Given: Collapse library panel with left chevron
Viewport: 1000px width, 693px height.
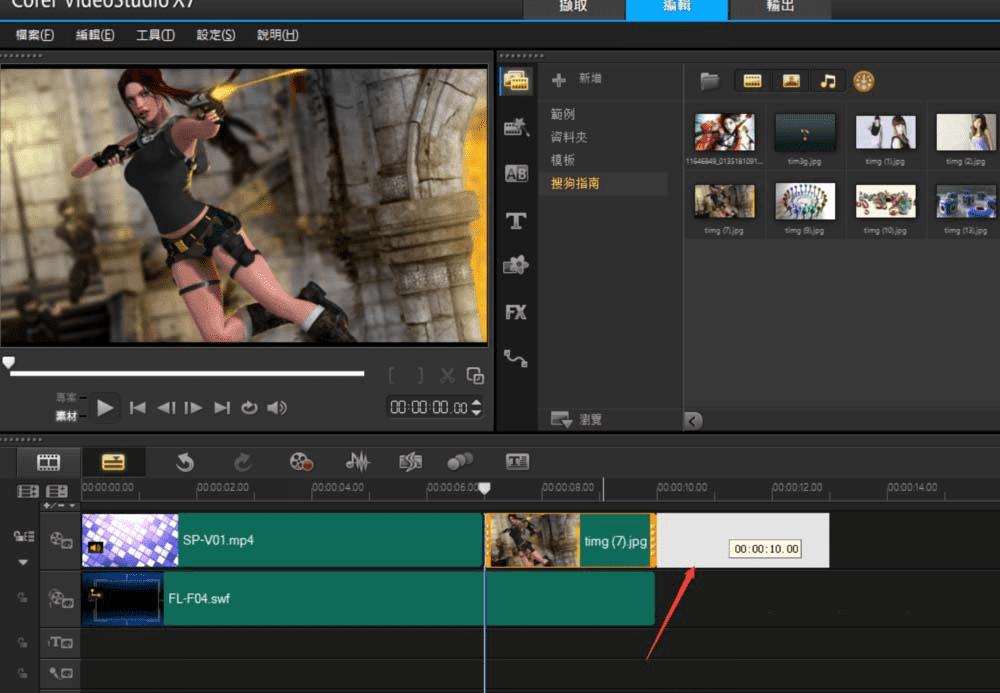Looking at the screenshot, I should coord(693,420).
